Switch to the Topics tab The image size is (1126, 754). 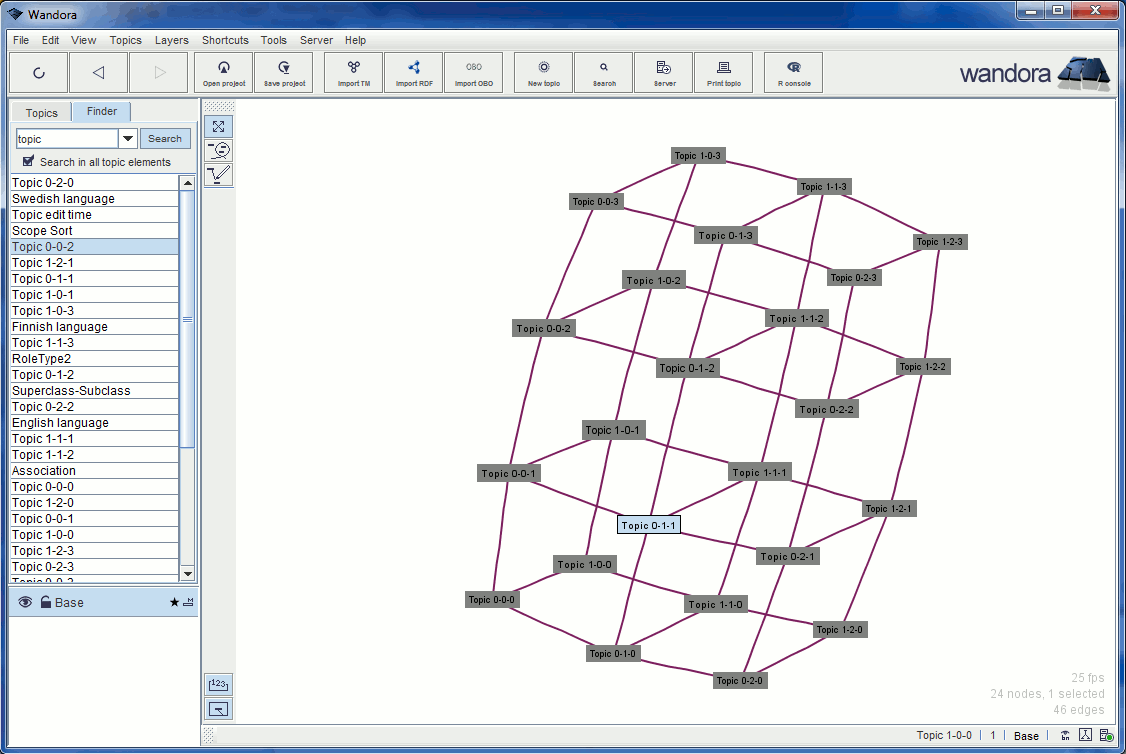[40, 113]
